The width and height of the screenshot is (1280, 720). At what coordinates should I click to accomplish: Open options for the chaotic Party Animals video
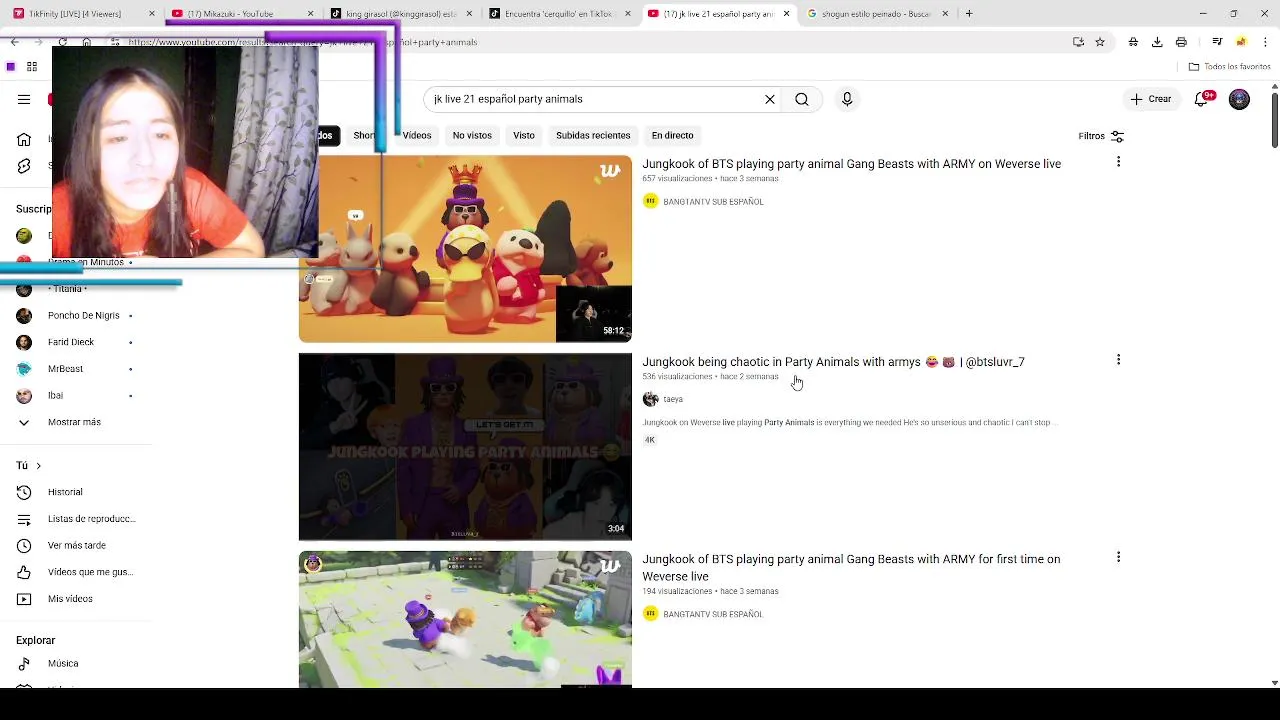(x=1118, y=360)
